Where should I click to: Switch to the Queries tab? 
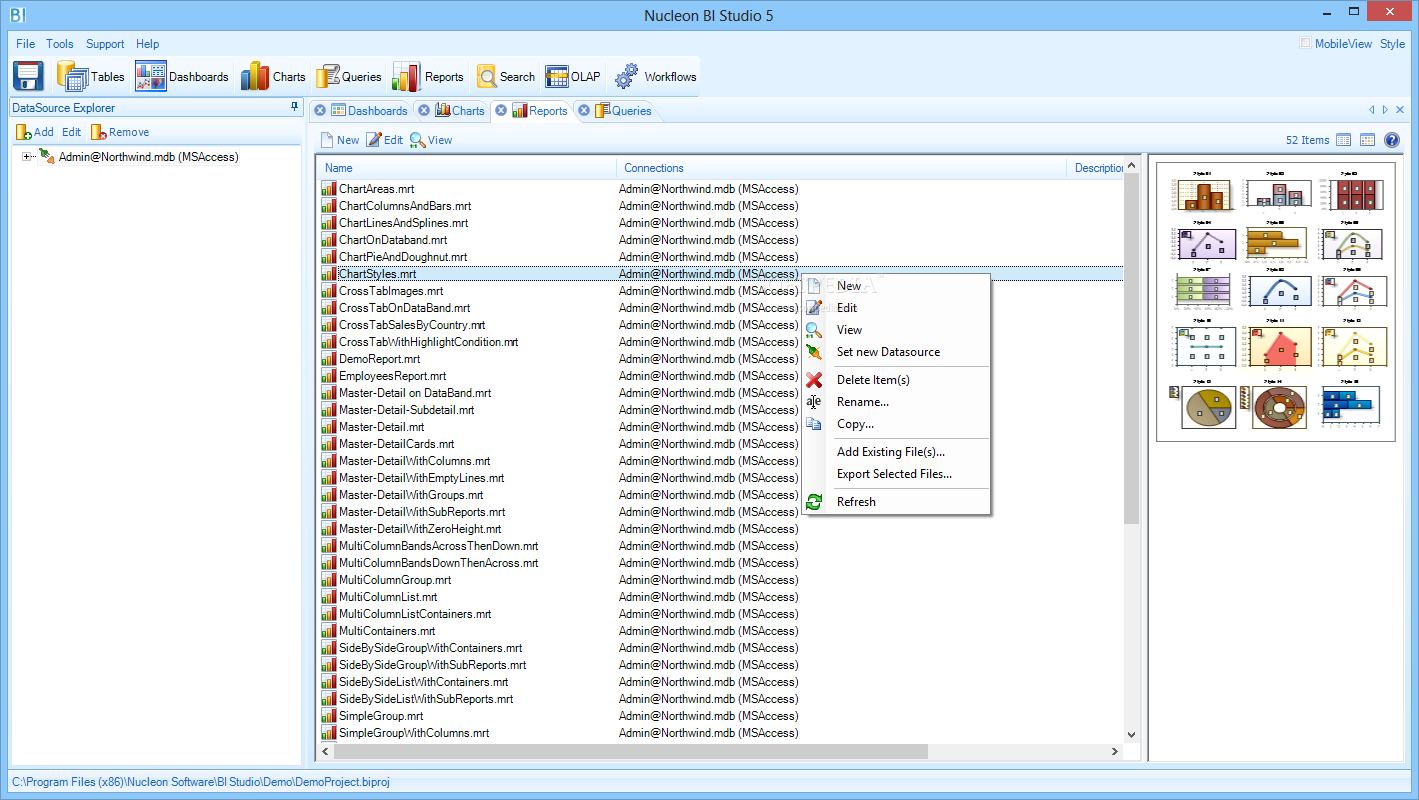click(x=623, y=111)
